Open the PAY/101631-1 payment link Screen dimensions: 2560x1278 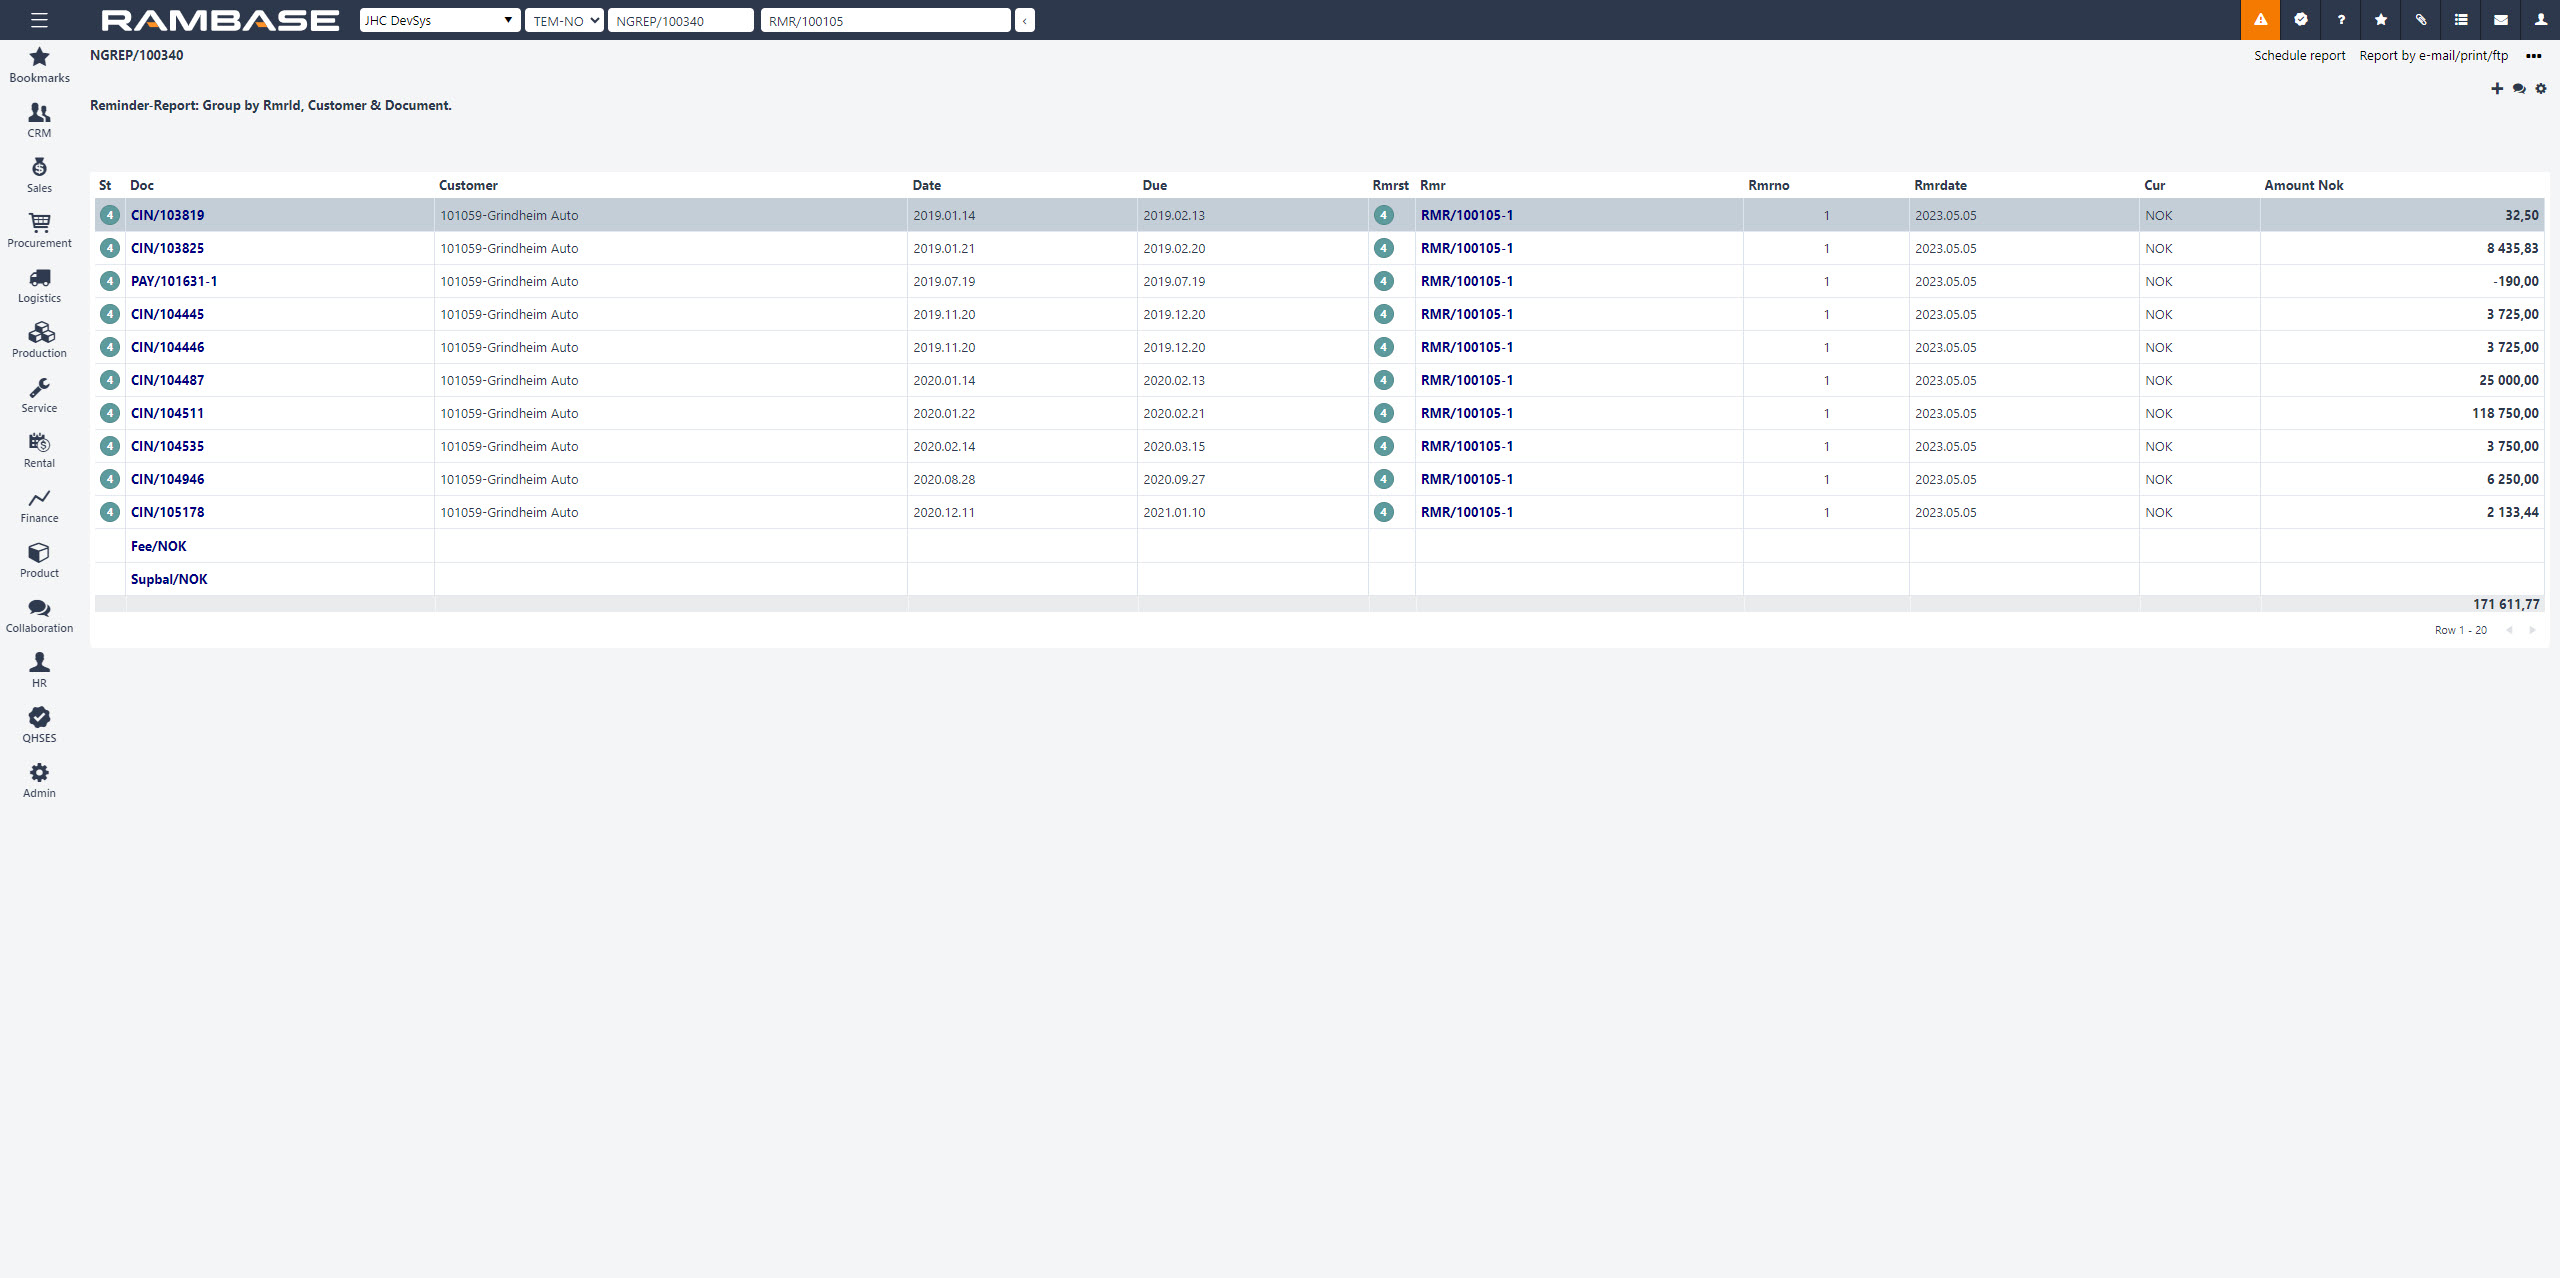point(174,281)
